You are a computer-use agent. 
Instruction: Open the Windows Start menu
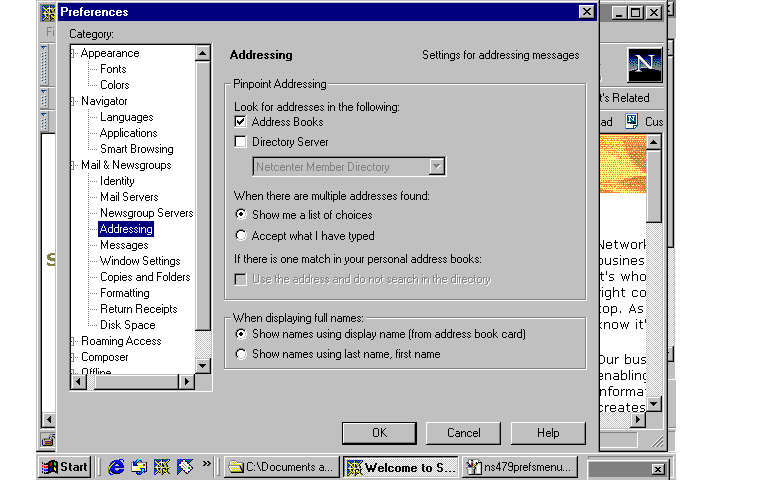click(65, 467)
